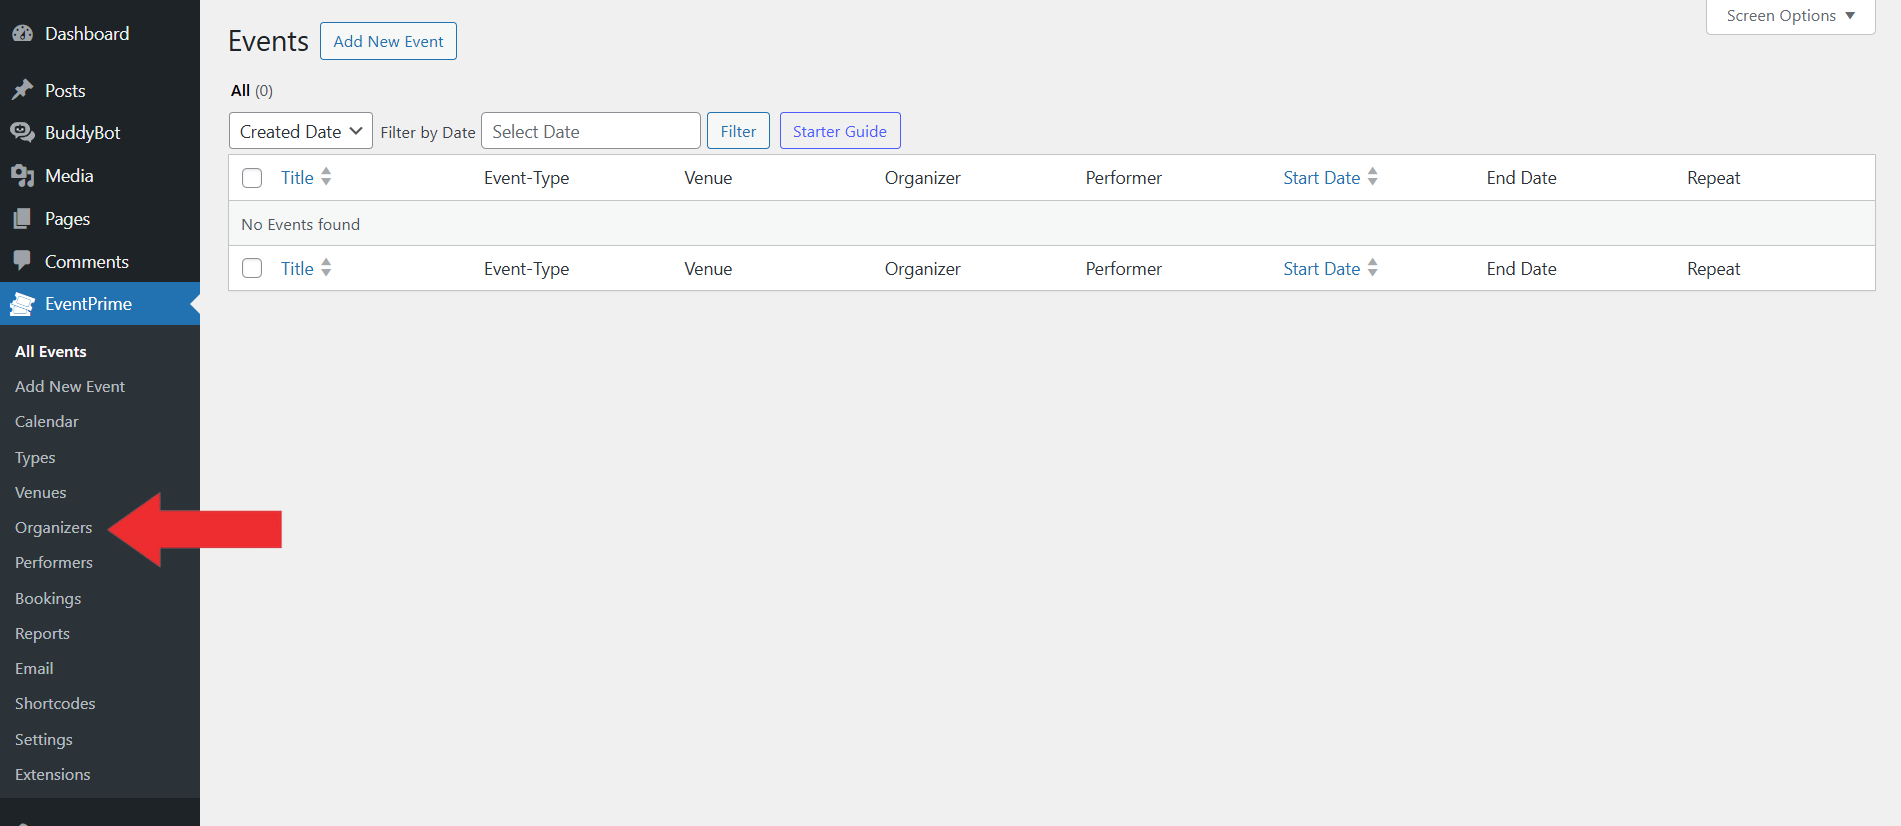This screenshot has height=826, width=1901.
Task: Open the Comments menu
Action: pyautogui.click(x=100, y=261)
